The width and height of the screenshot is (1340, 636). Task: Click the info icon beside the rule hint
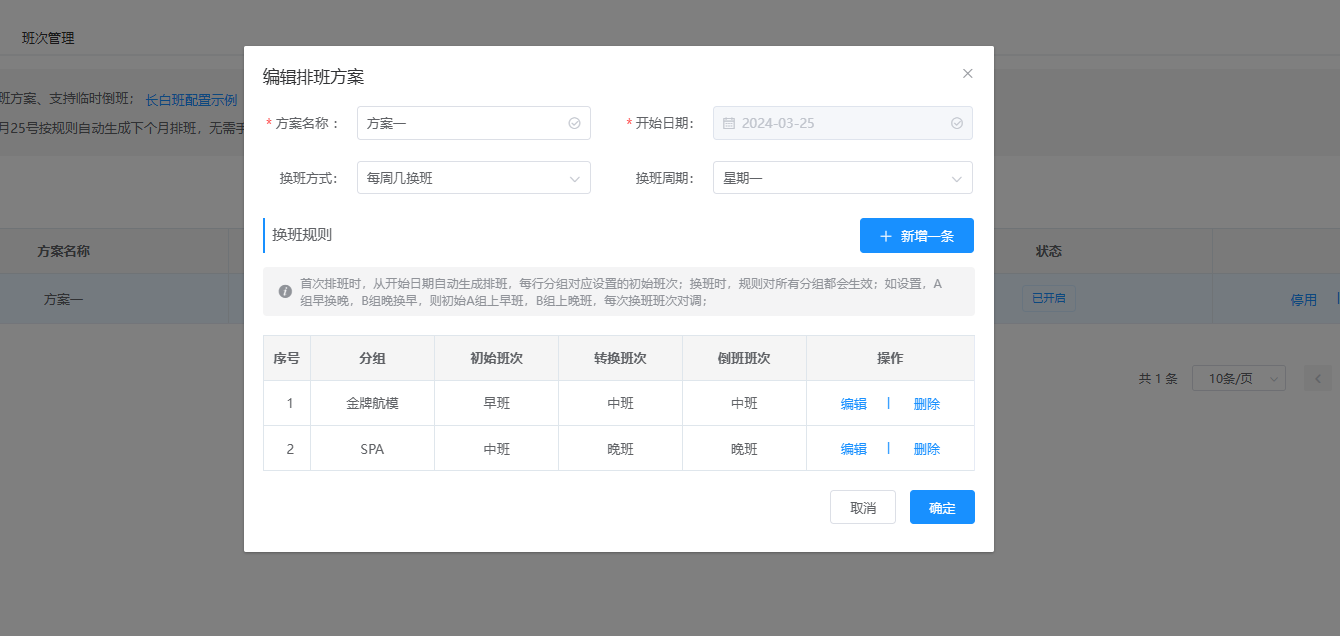pos(285,292)
